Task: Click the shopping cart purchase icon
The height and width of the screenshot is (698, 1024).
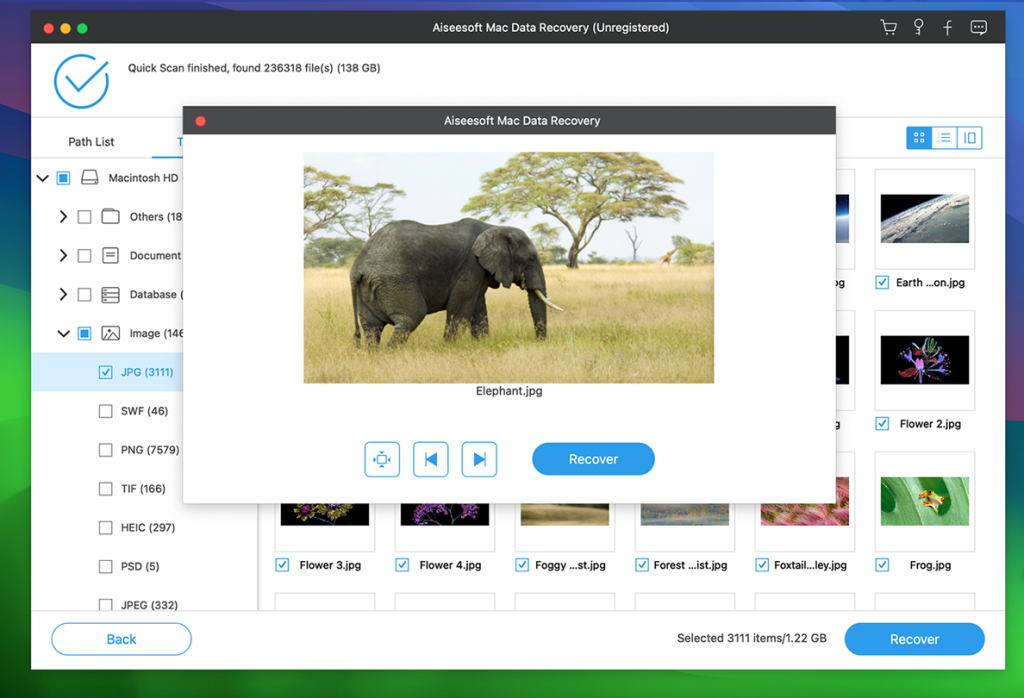Action: click(x=888, y=28)
